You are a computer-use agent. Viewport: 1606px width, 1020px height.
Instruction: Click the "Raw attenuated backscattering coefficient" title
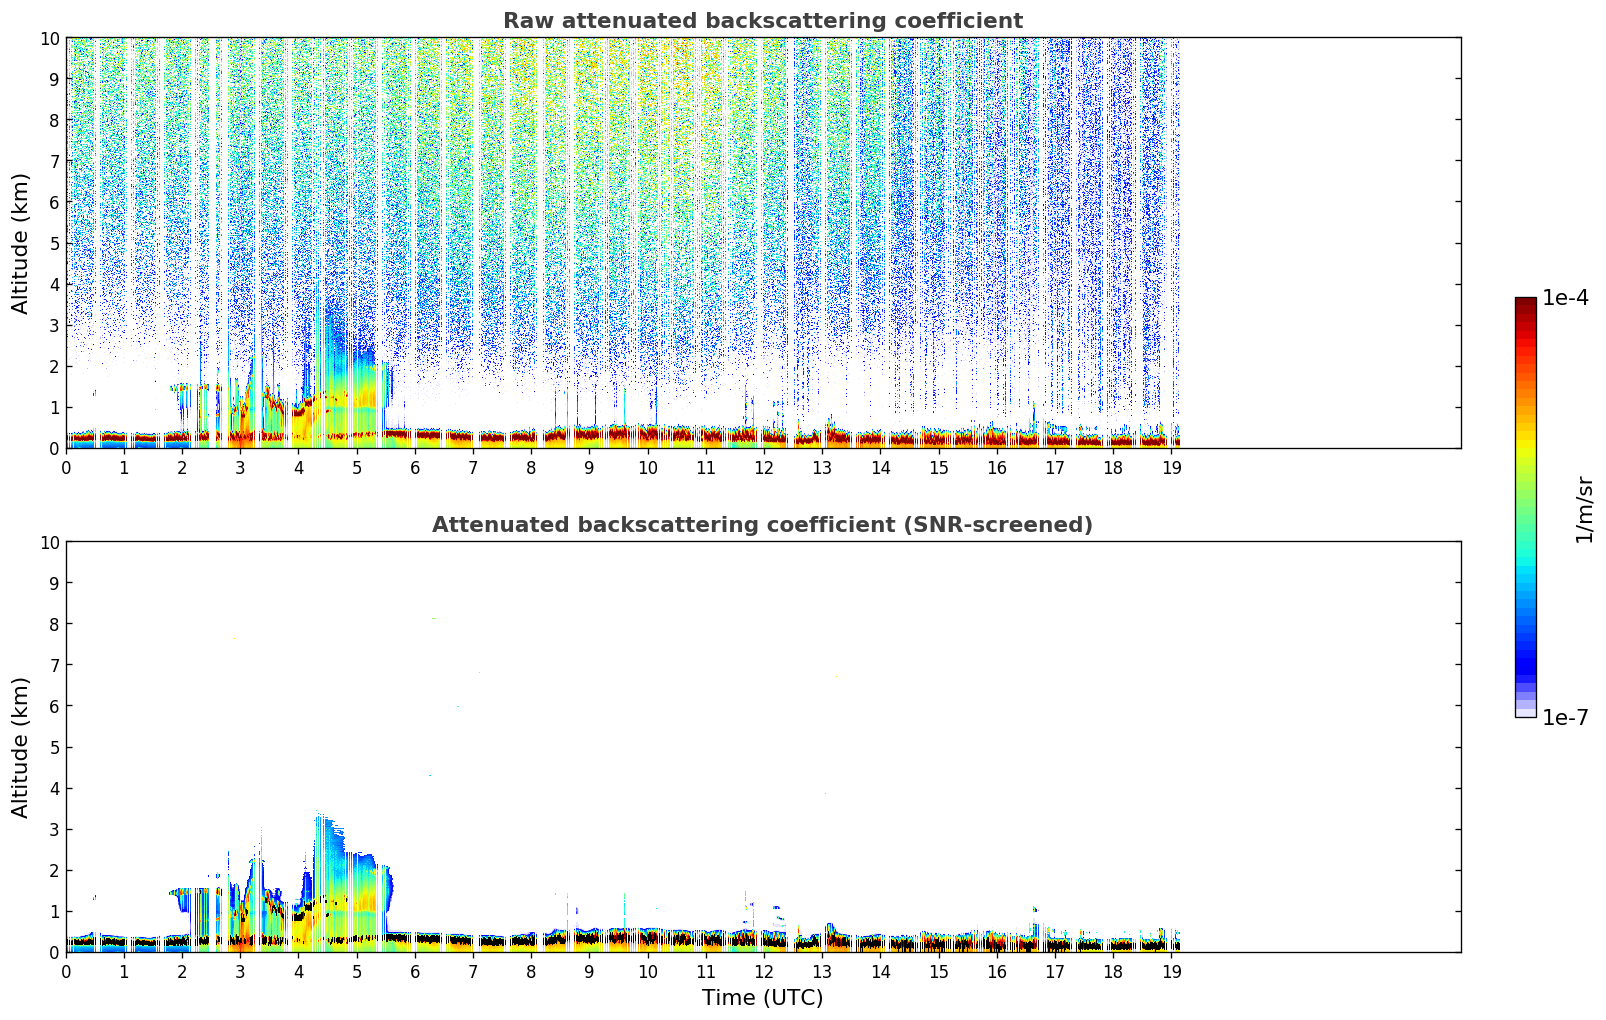[x=762, y=21]
